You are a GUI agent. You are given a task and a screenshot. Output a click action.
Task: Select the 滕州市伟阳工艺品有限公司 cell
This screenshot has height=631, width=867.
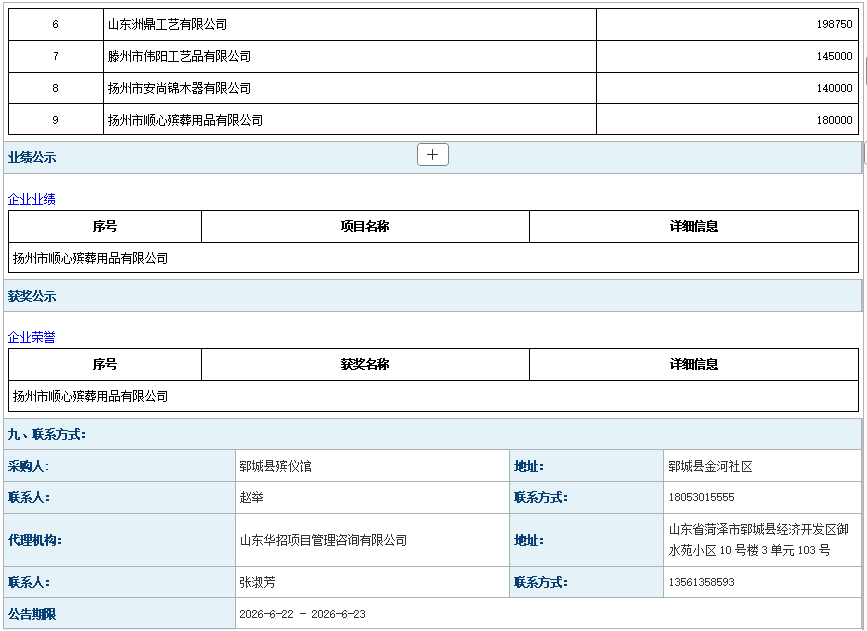point(349,56)
